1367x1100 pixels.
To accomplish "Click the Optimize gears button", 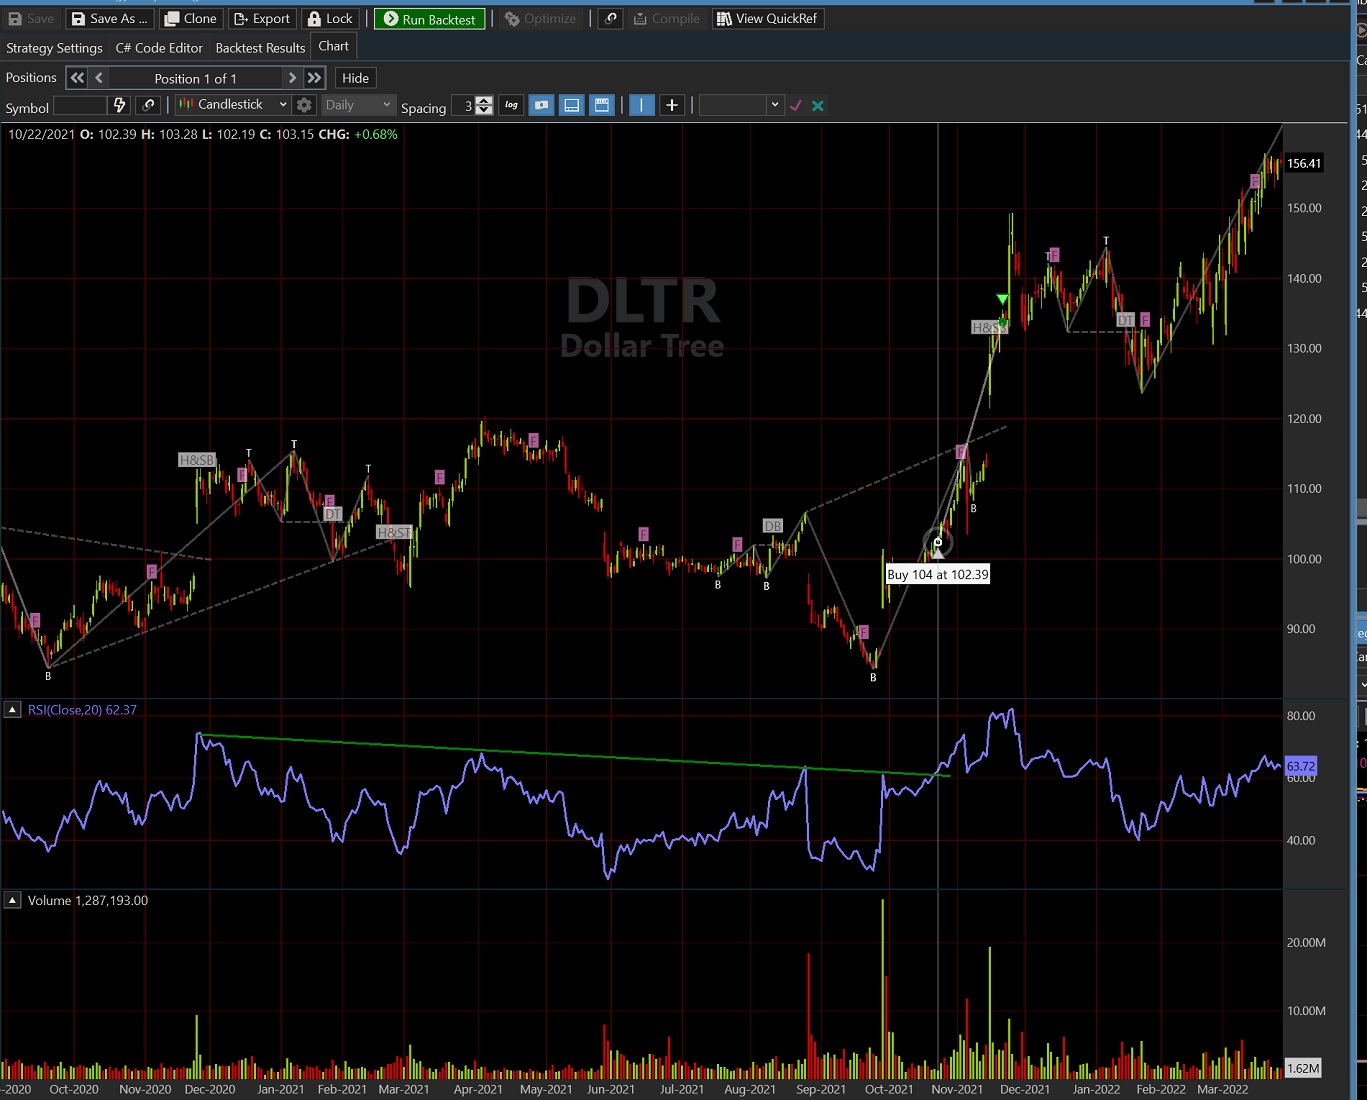I will point(541,18).
